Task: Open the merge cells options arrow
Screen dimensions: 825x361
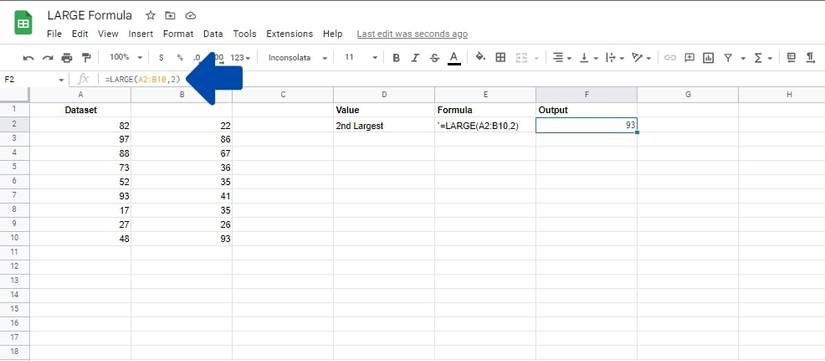Action: [536, 58]
